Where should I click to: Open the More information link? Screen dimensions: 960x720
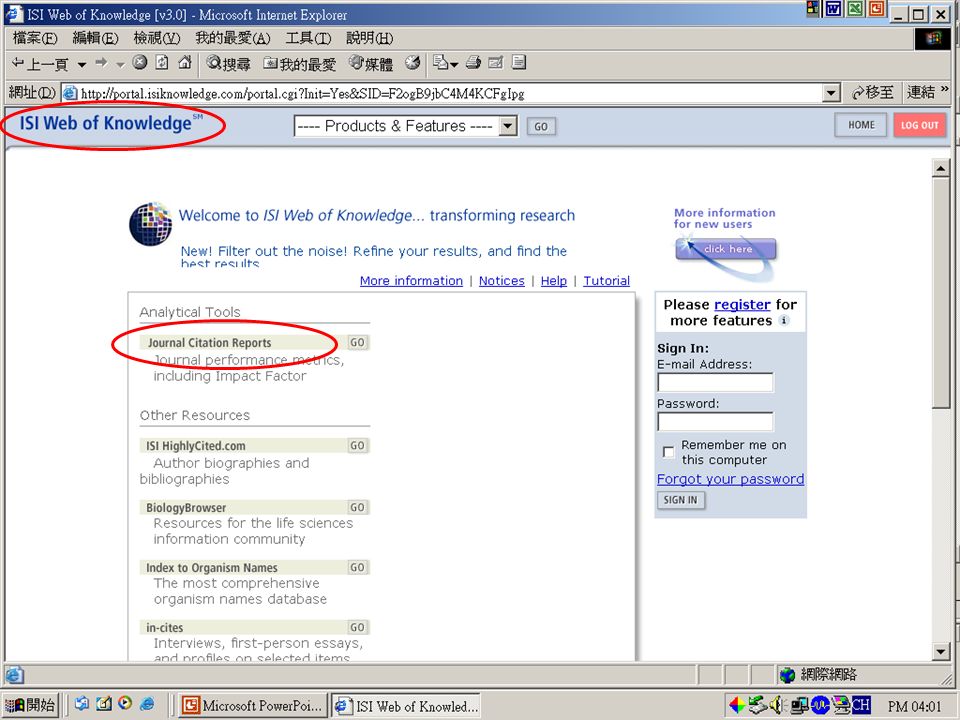click(411, 280)
